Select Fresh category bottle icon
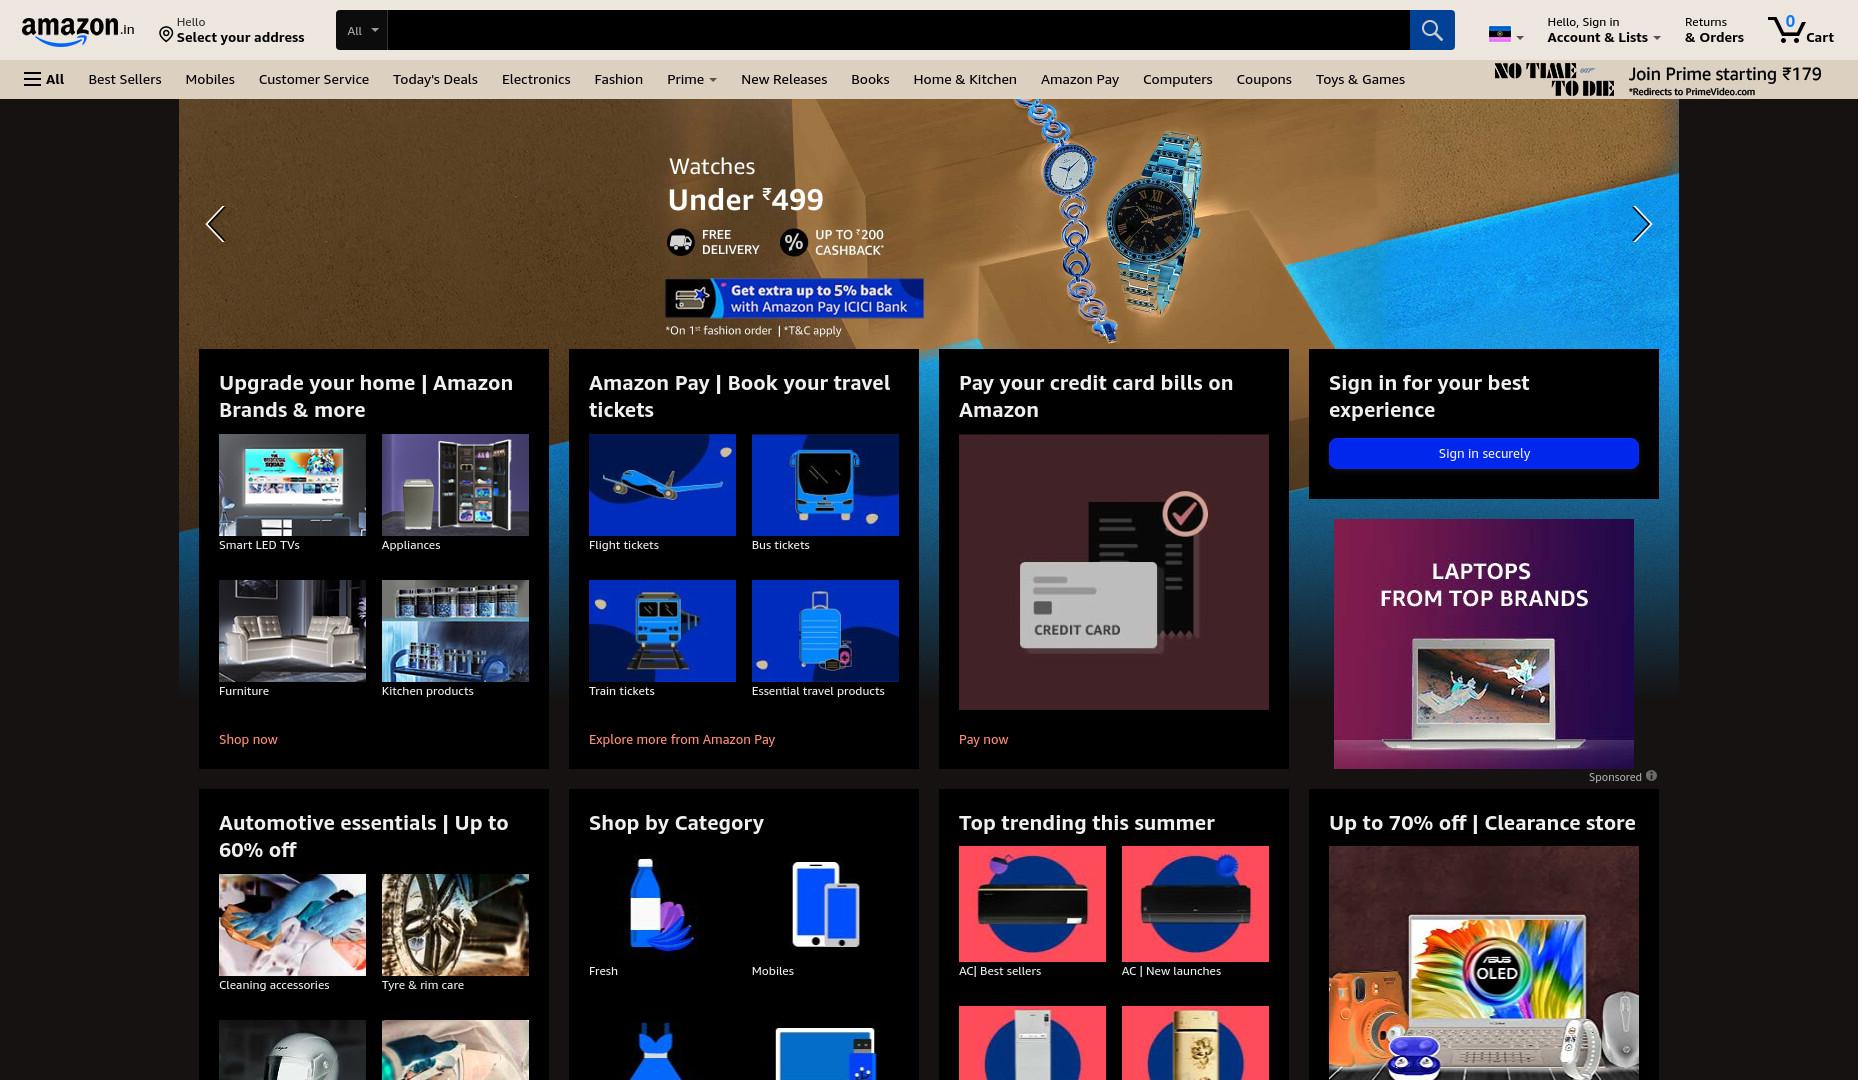The width and height of the screenshot is (1858, 1080). coord(662,904)
